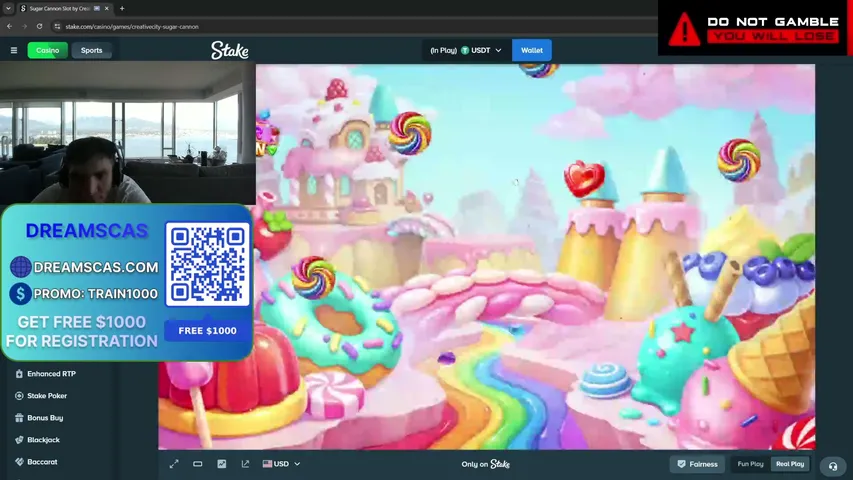853x480 pixels.
Task: Open the Fairness info
Action: click(697, 464)
